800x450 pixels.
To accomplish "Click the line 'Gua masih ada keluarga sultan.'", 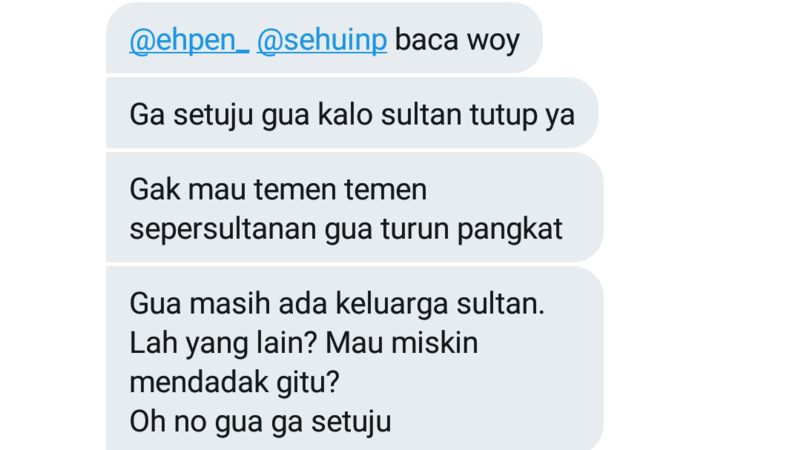I will point(337,304).
